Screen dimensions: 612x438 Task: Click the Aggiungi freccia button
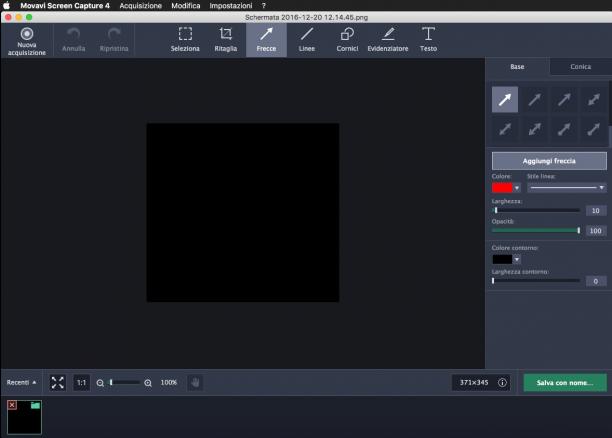549,161
